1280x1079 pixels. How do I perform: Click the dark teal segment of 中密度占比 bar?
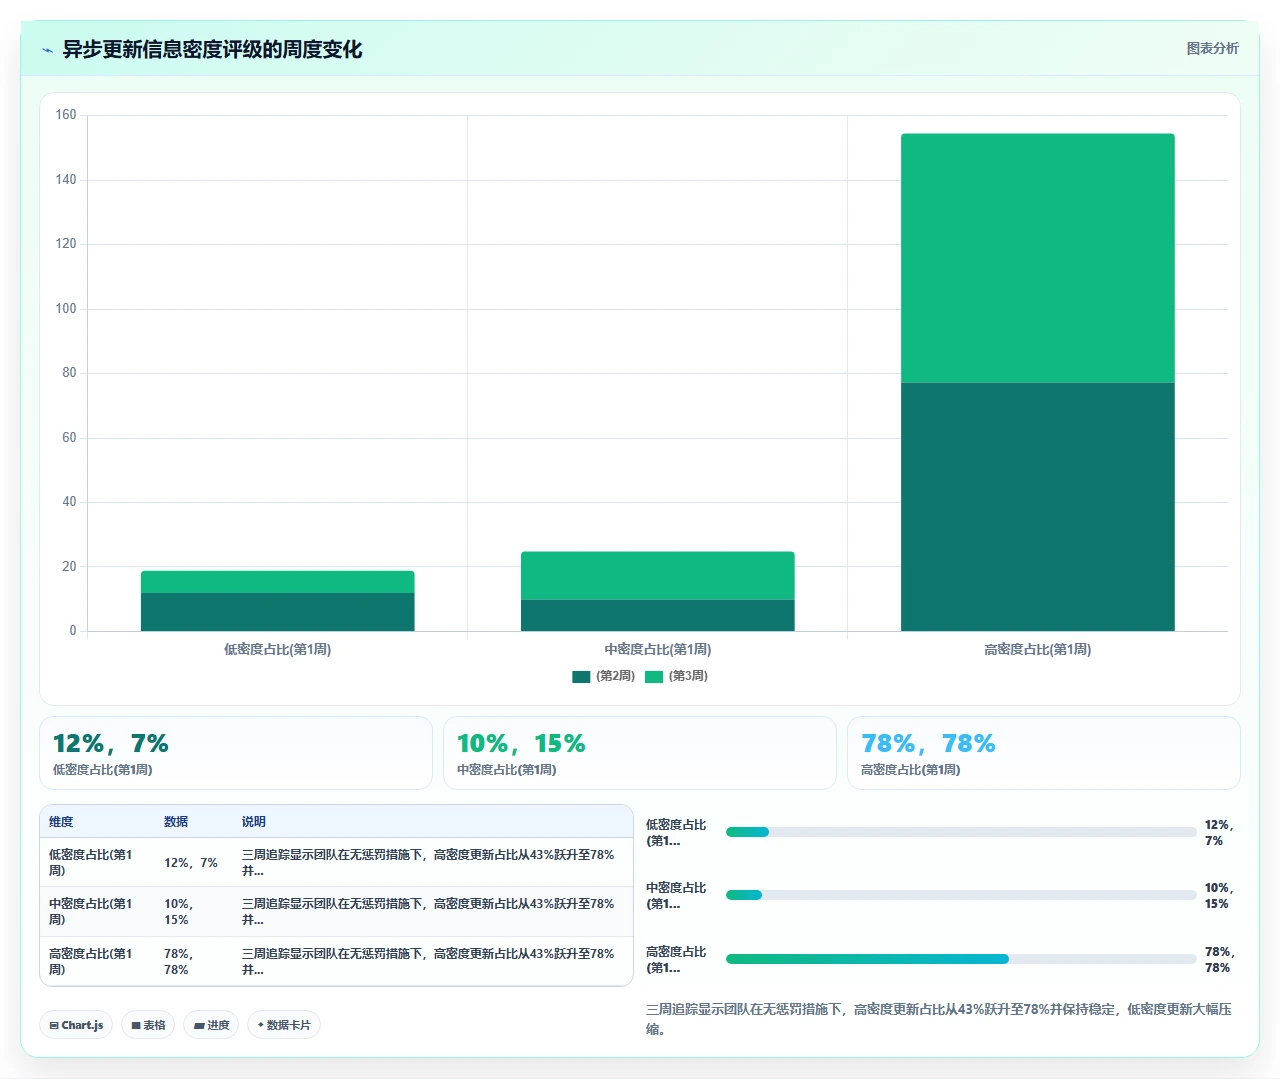point(658,615)
